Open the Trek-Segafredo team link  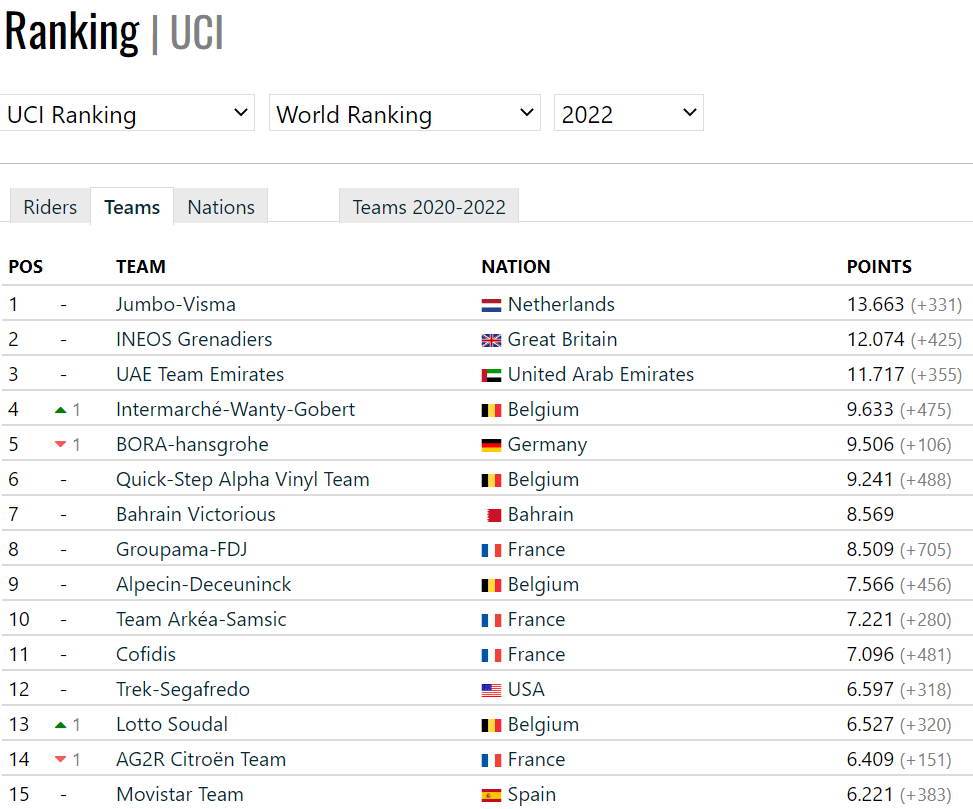(183, 689)
